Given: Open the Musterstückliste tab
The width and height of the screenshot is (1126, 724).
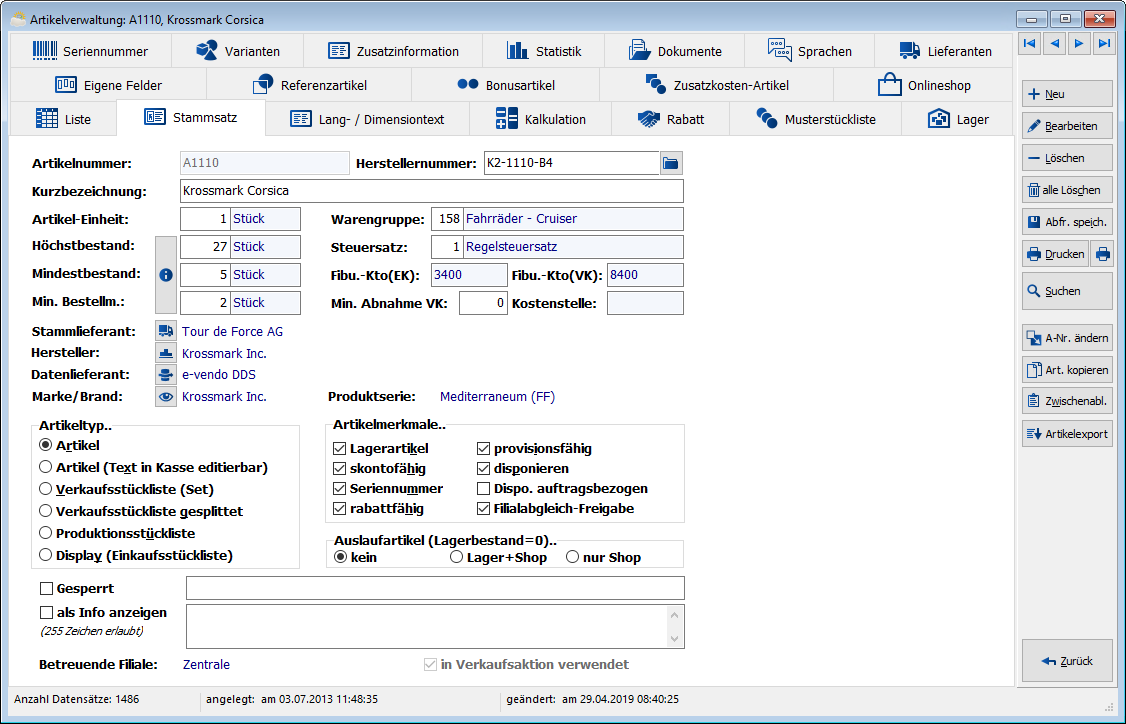Looking at the screenshot, I should [815, 119].
